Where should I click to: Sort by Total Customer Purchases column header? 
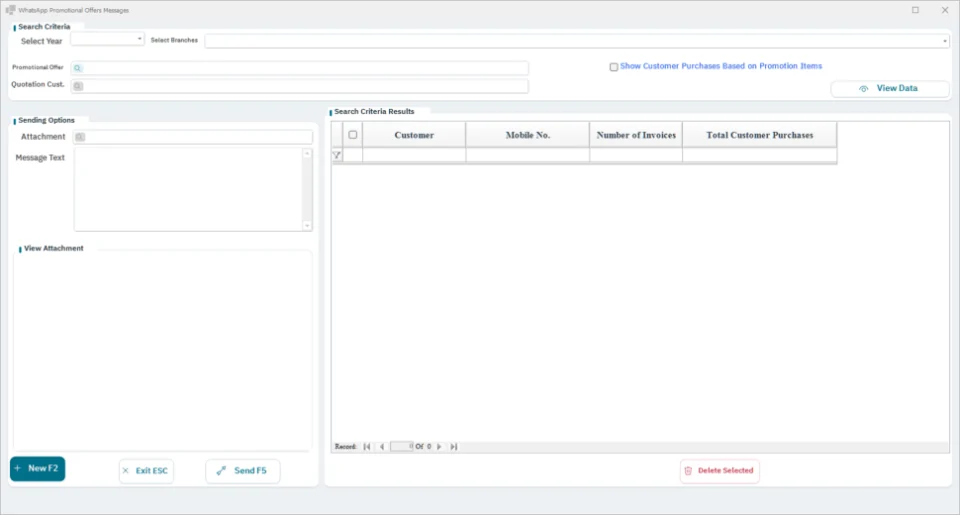(760, 135)
